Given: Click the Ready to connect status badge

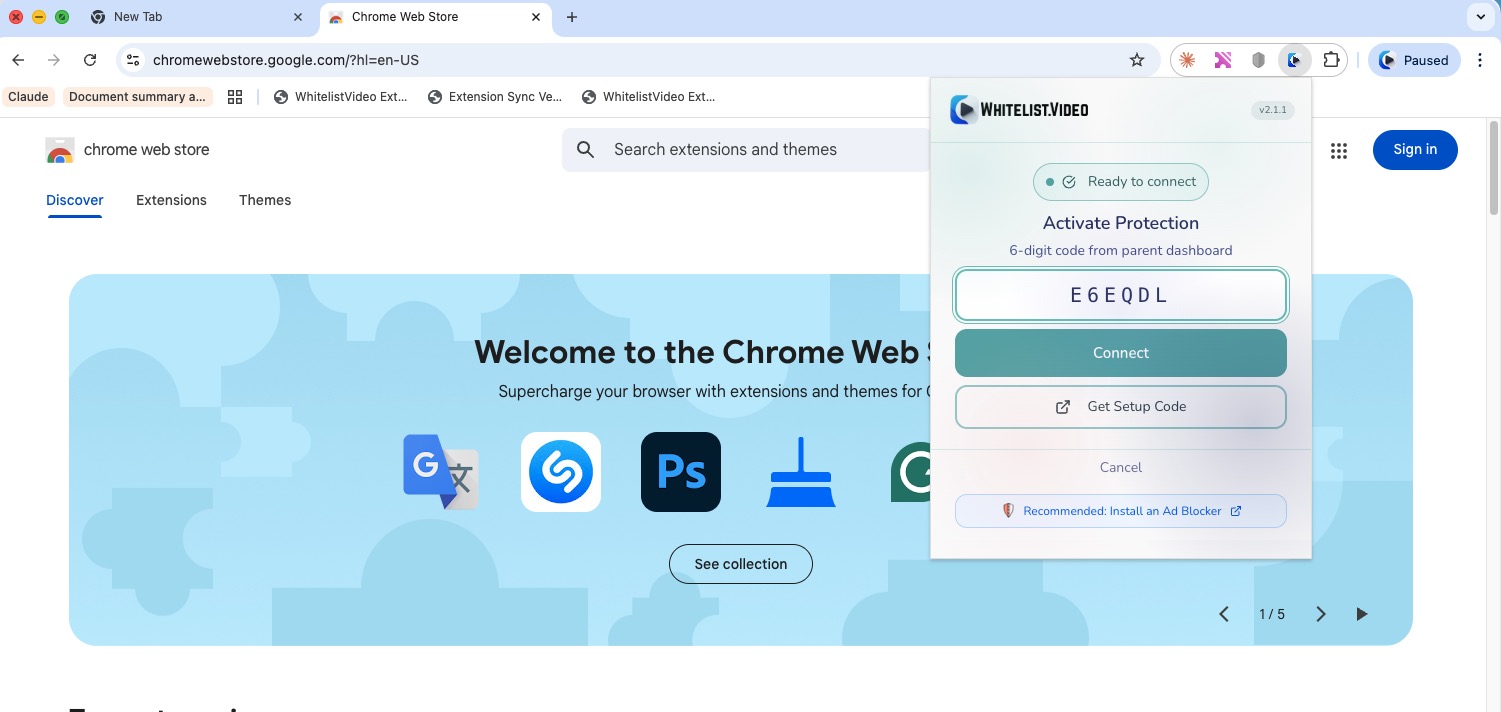Looking at the screenshot, I should tap(1121, 182).
